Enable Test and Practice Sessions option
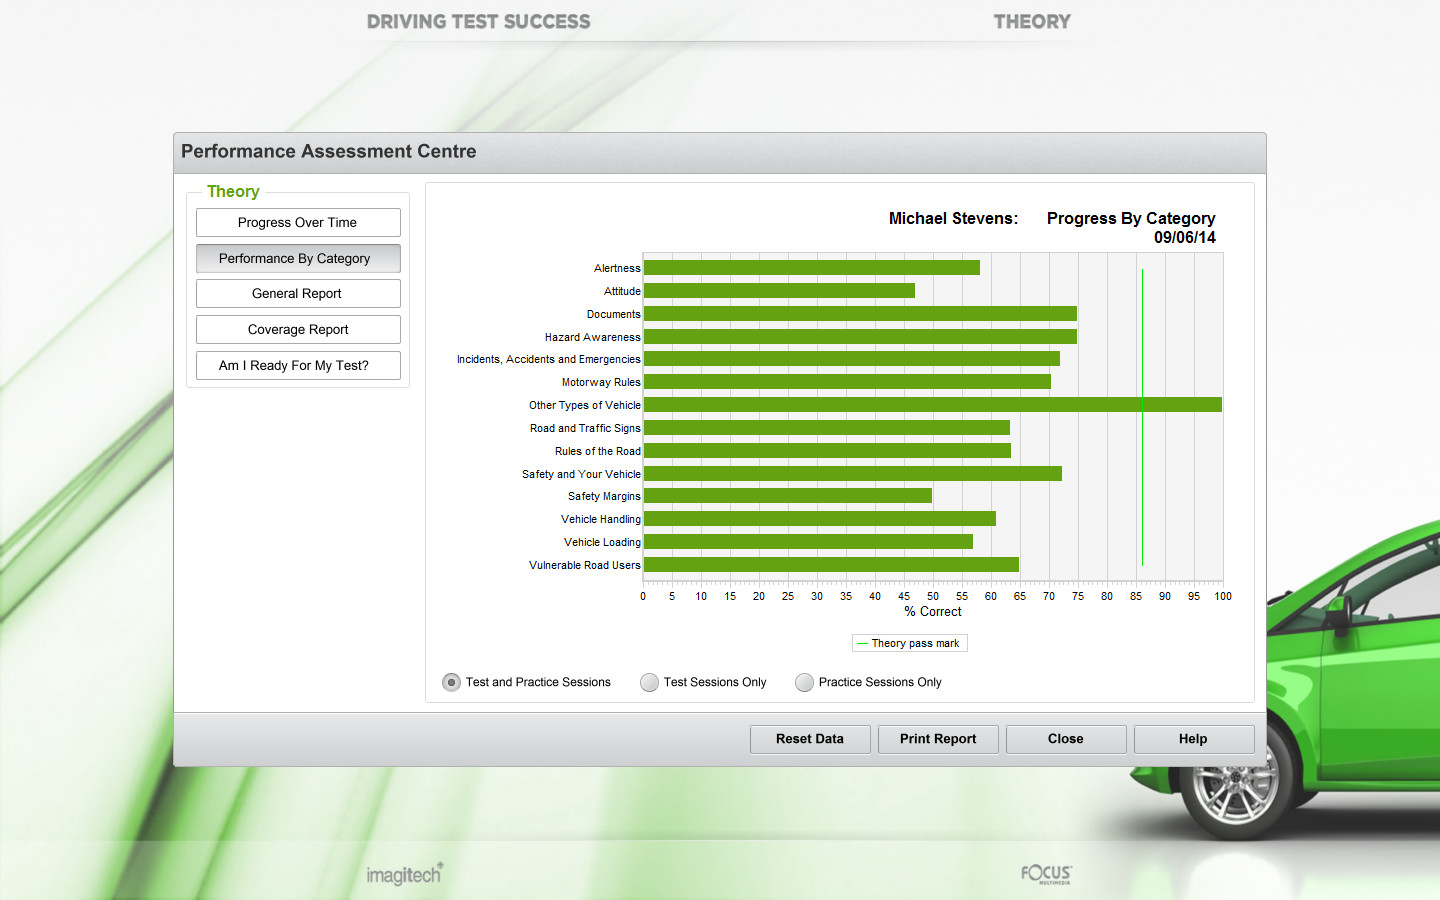This screenshot has height=900, width=1440. point(450,682)
